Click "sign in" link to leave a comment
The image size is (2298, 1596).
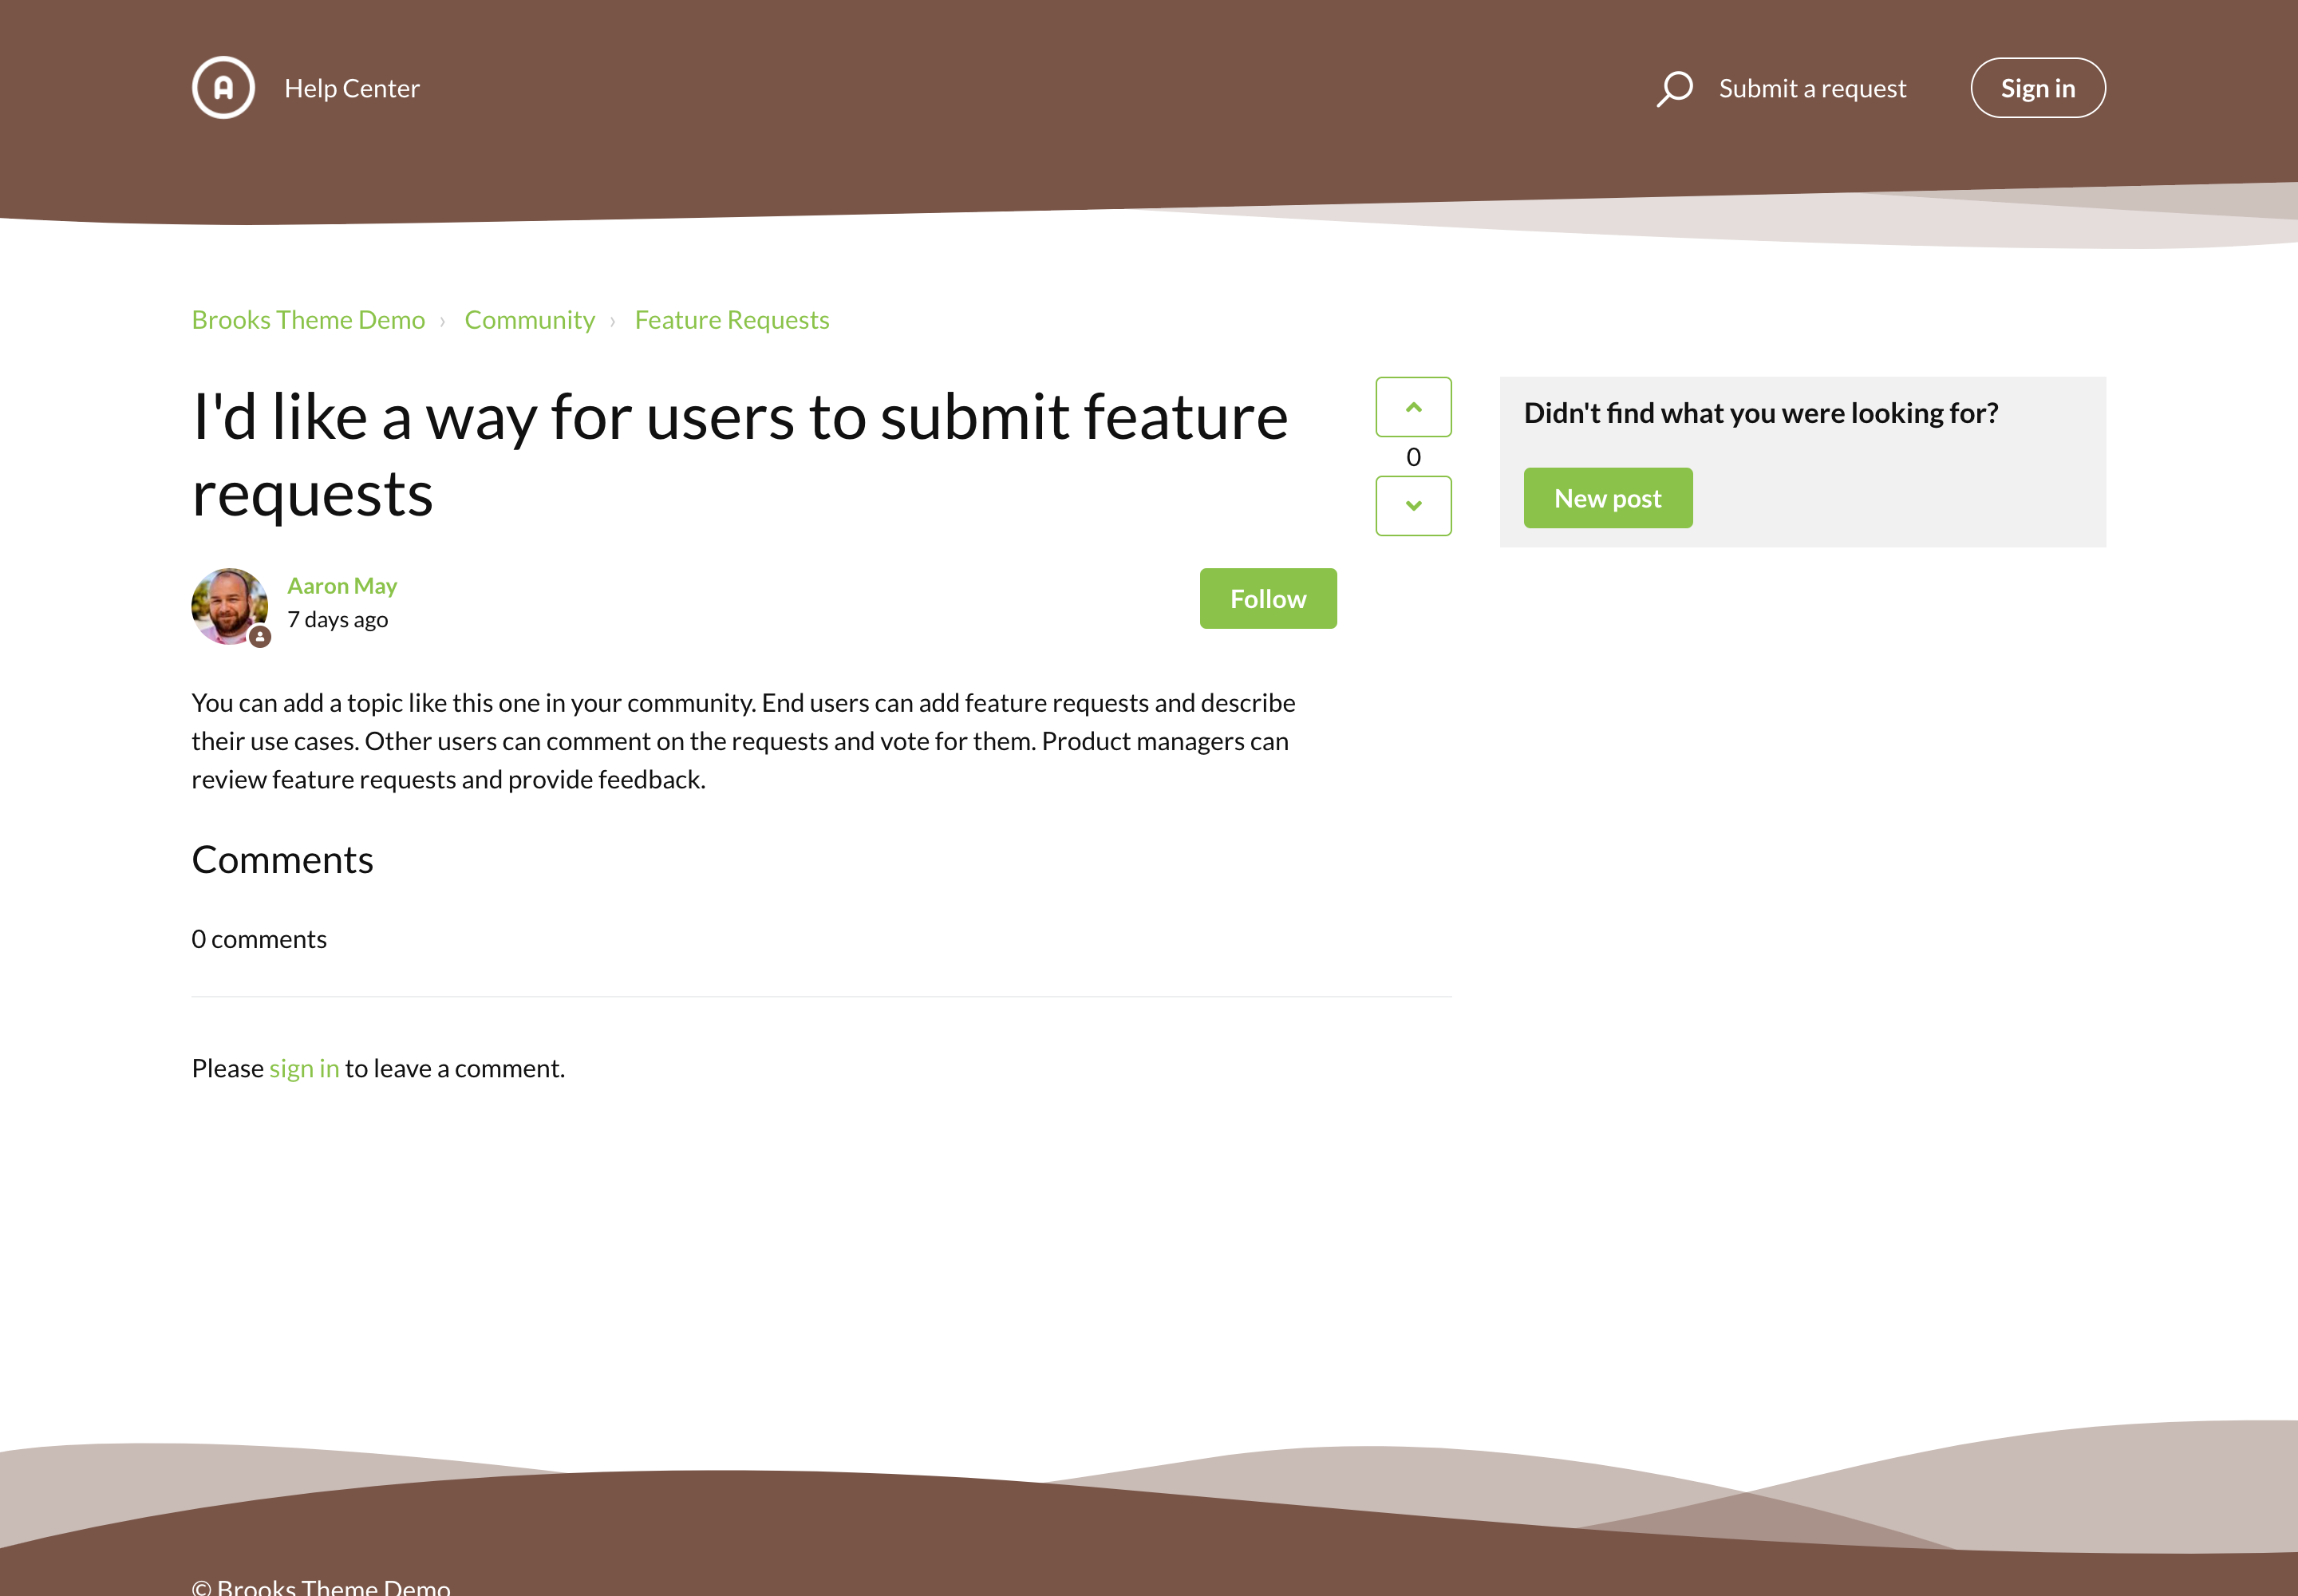pyautogui.click(x=304, y=1068)
